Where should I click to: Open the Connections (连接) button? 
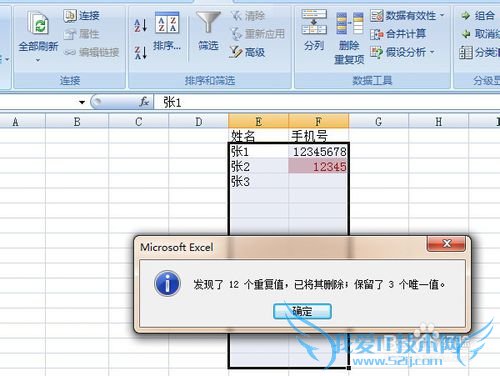[82, 15]
